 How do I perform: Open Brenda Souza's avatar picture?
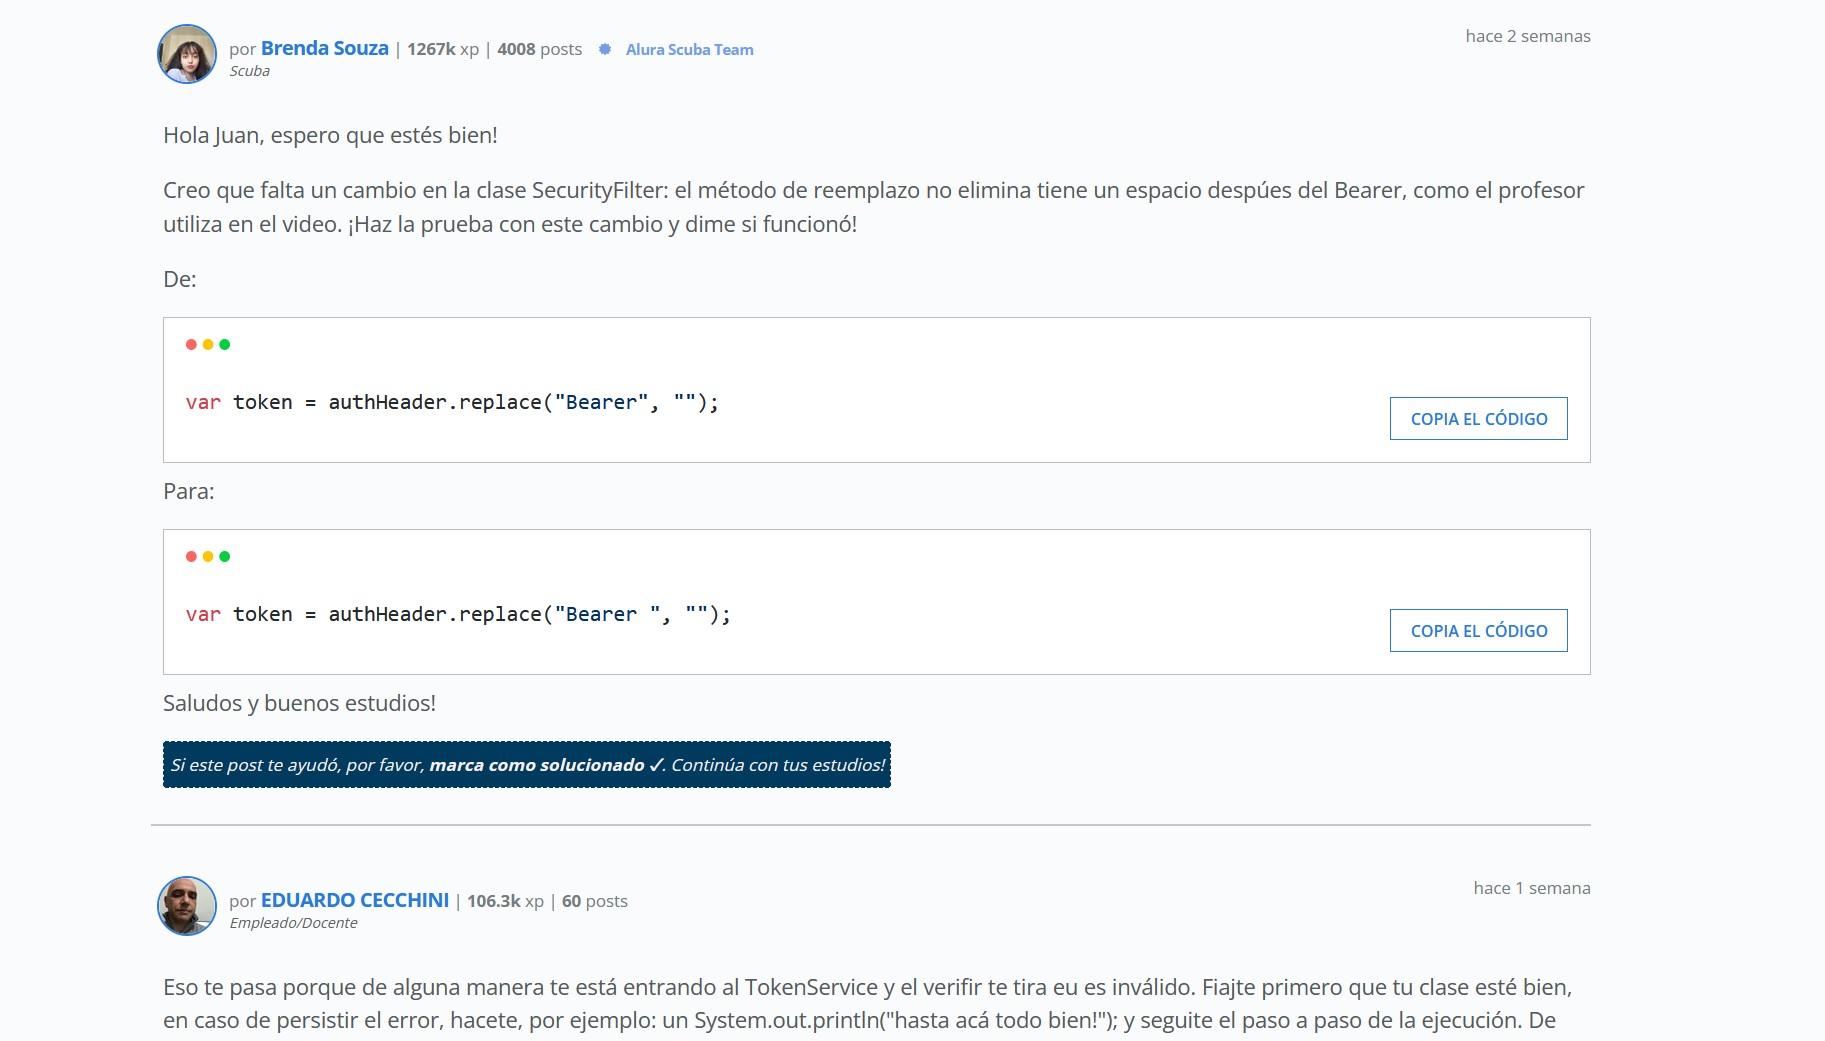(187, 54)
